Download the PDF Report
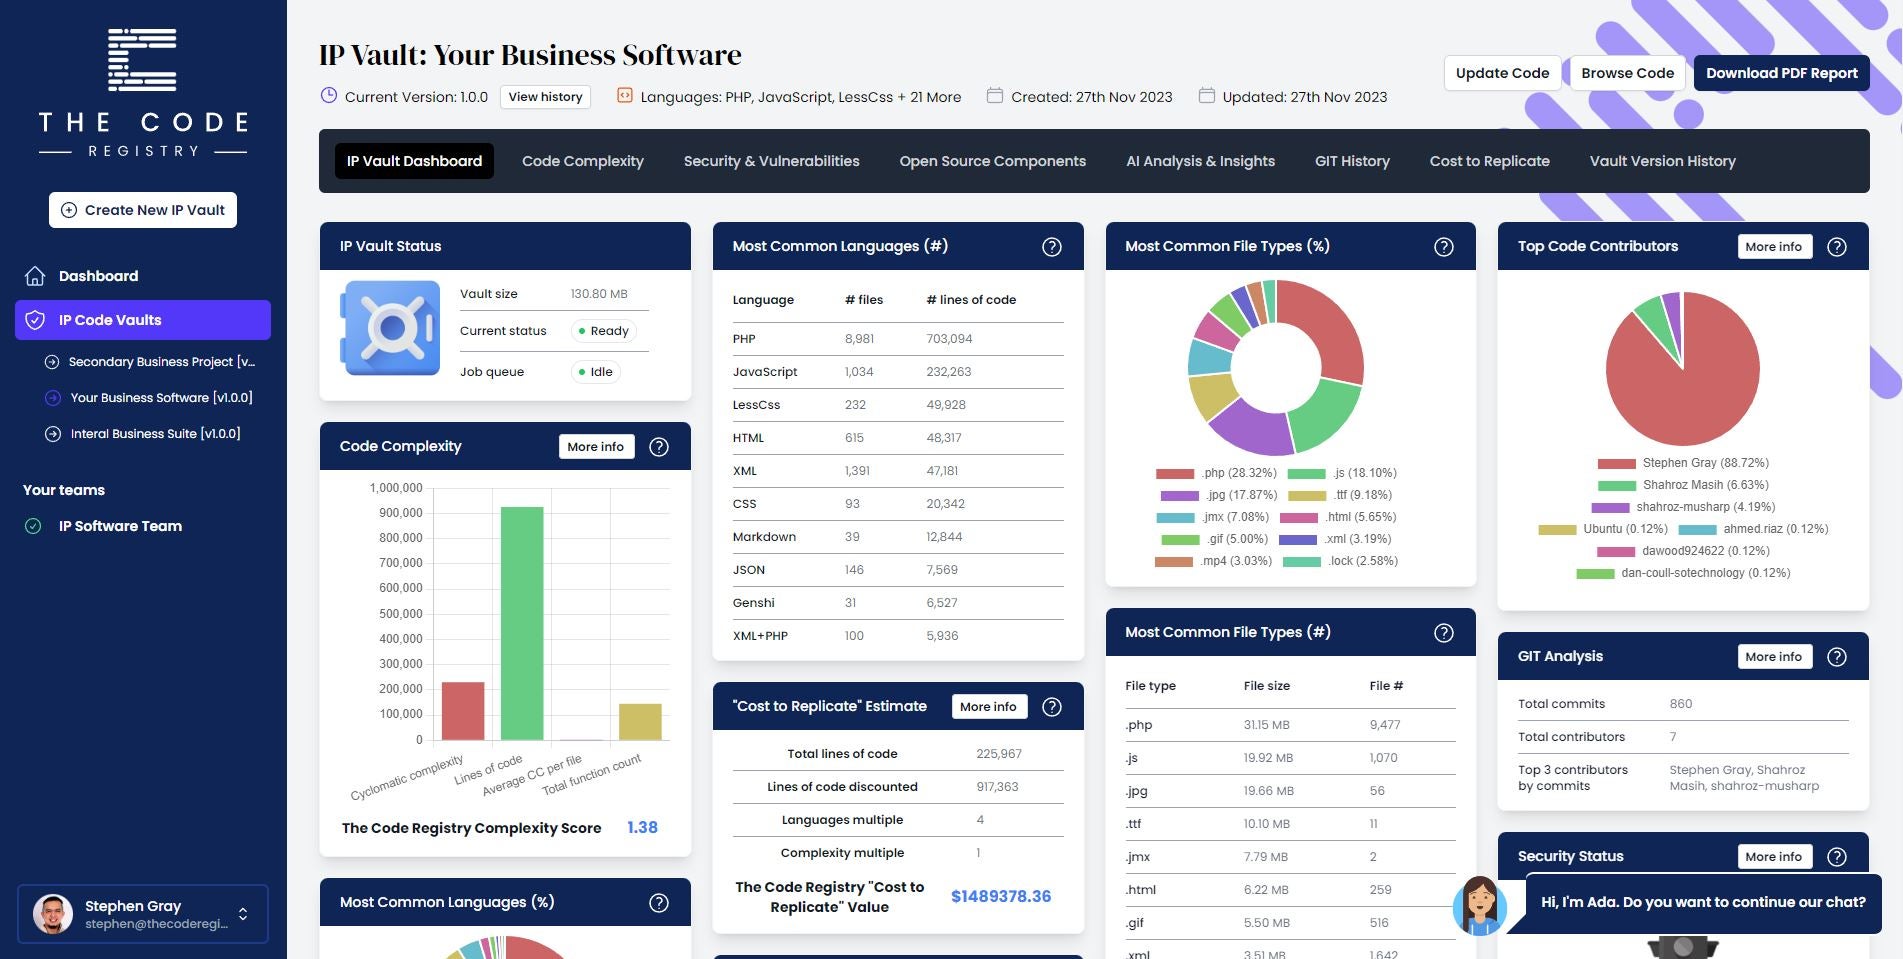1903x959 pixels. click(1781, 73)
